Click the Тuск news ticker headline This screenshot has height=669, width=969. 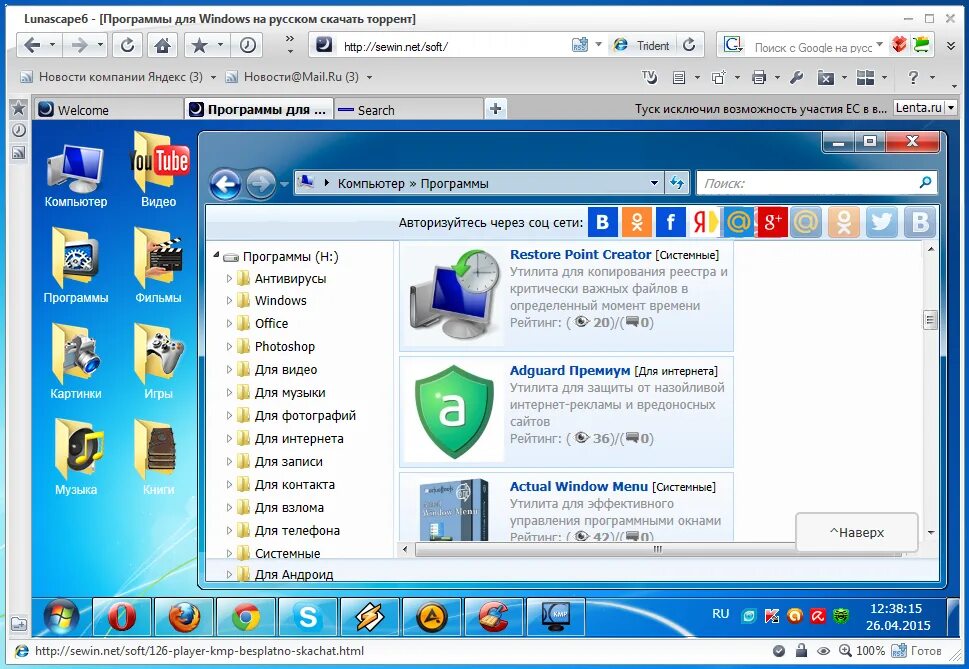click(761, 109)
